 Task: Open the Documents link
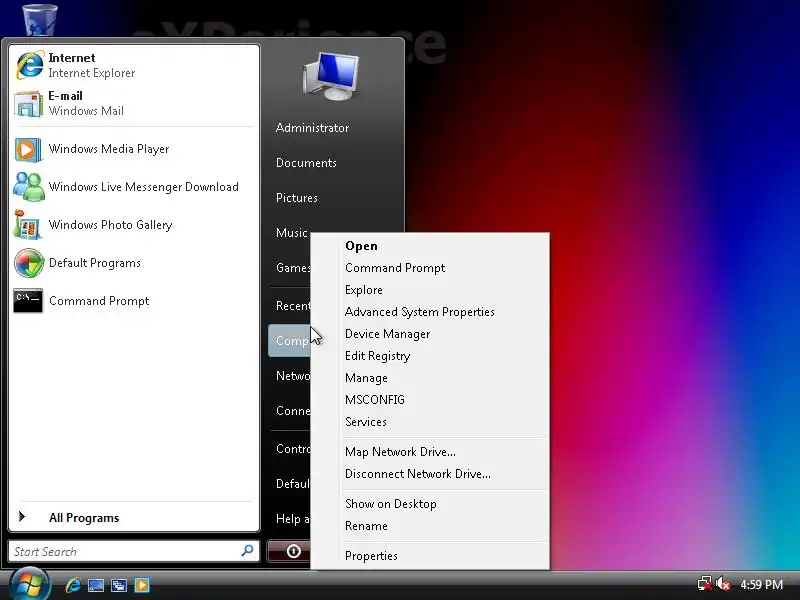306,163
